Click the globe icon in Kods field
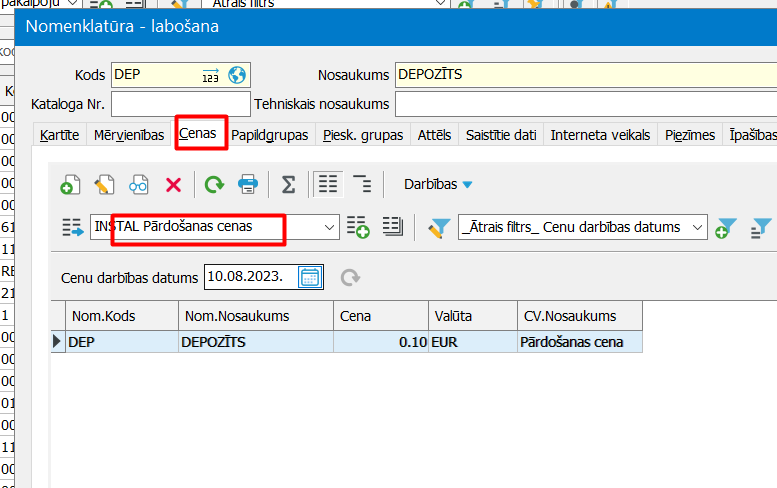 pyautogui.click(x=237, y=75)
